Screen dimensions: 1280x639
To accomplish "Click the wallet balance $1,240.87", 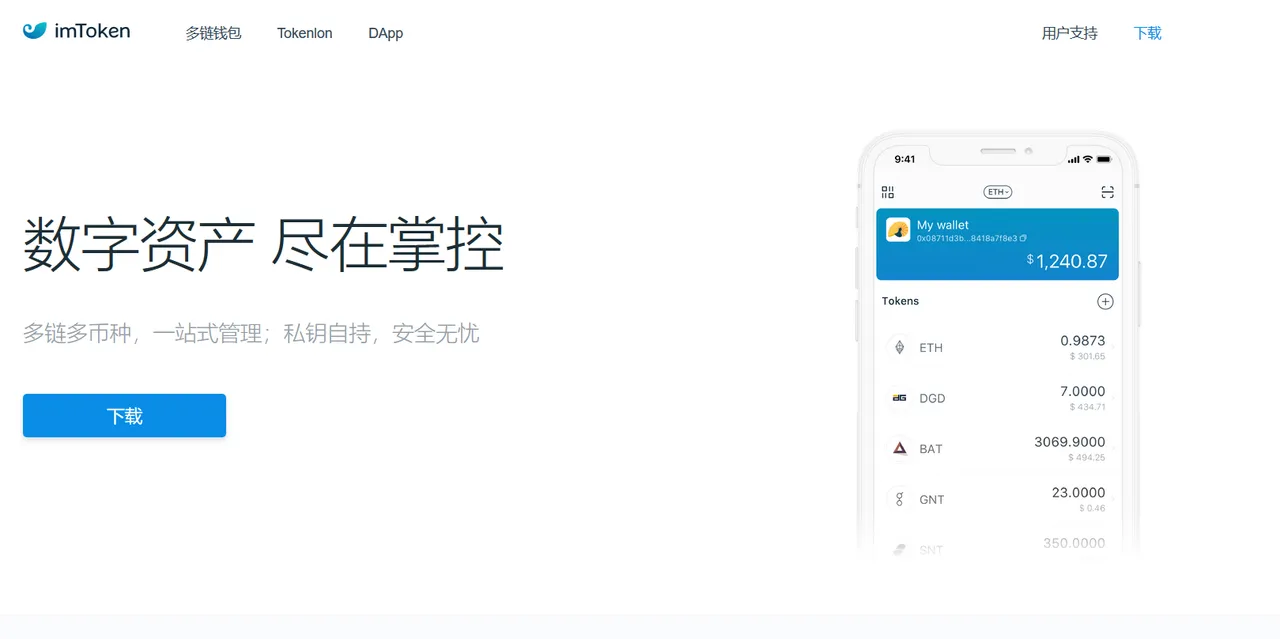I will [x=1067, y=261].
